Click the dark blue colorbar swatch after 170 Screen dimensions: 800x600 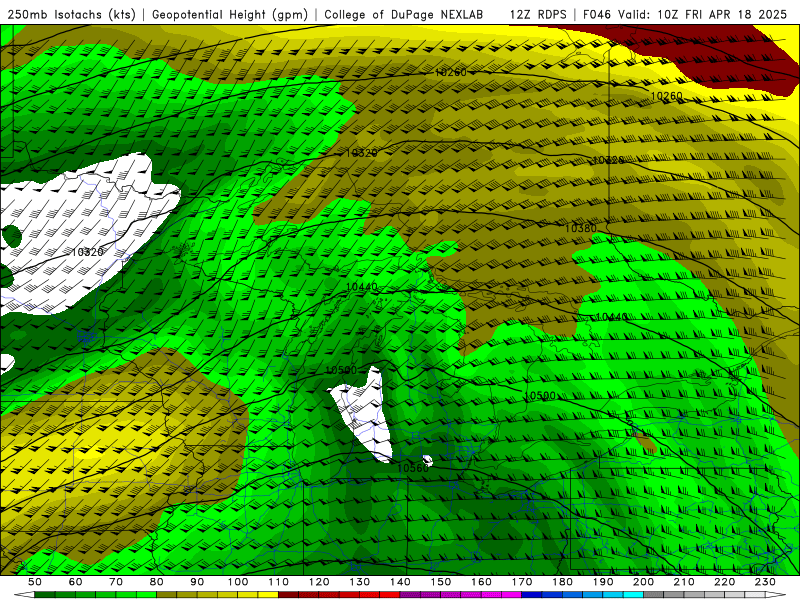pyautogui.click(x=532, y=595)
